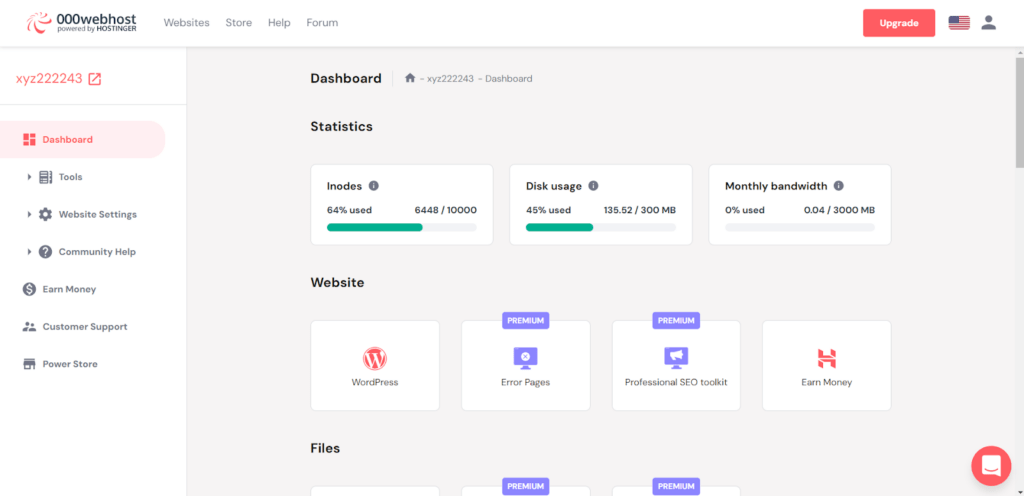Screen dimensions: 1024x496
Task: Open the Professional SEO toolkit card
Action: pyautogui.click(x=676, y=365)
